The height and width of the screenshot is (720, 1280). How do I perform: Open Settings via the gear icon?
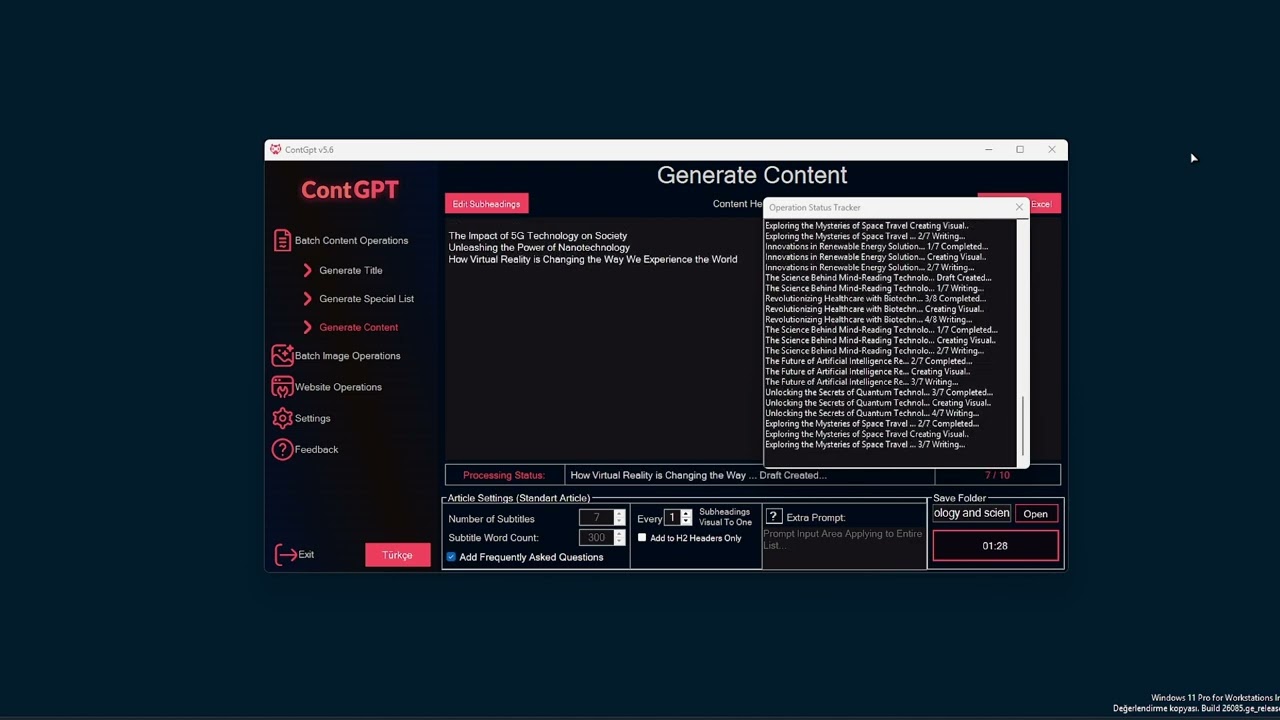point(282,418)
